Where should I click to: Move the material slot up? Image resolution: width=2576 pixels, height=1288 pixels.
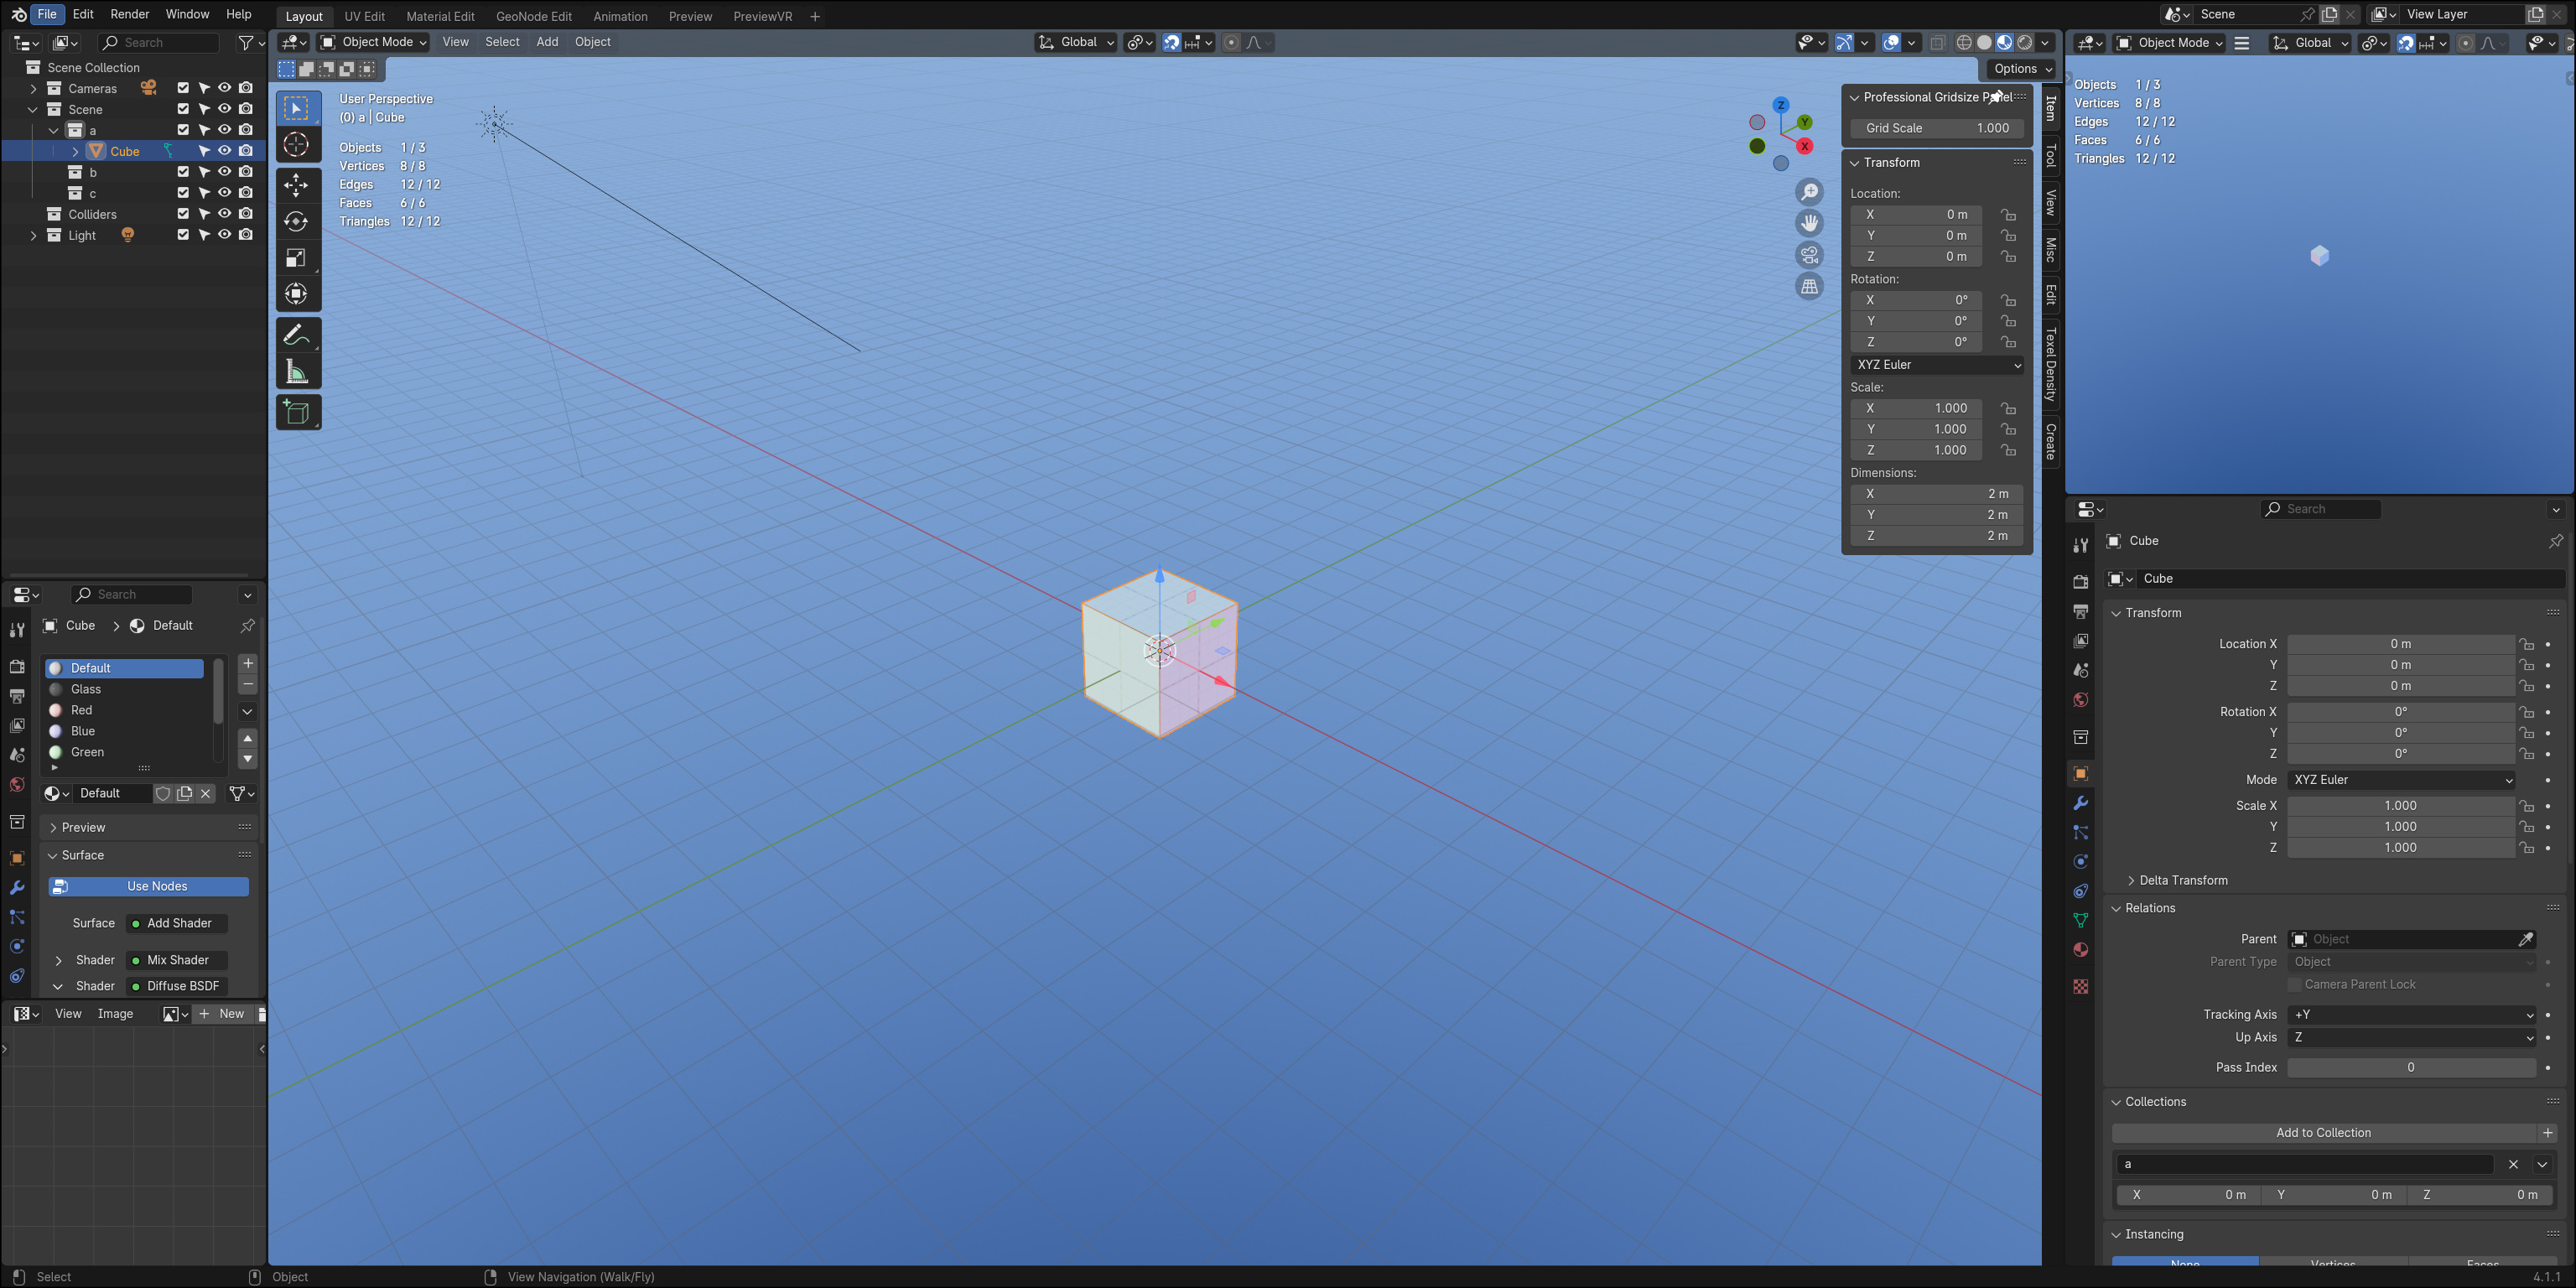pos(248,738)
